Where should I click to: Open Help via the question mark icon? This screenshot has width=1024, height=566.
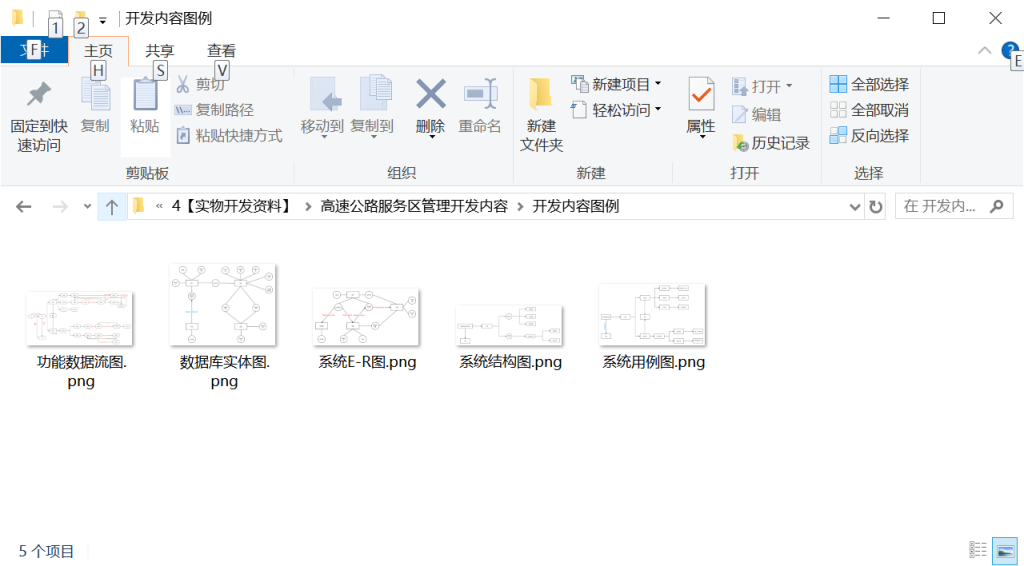click(1010, 50)
